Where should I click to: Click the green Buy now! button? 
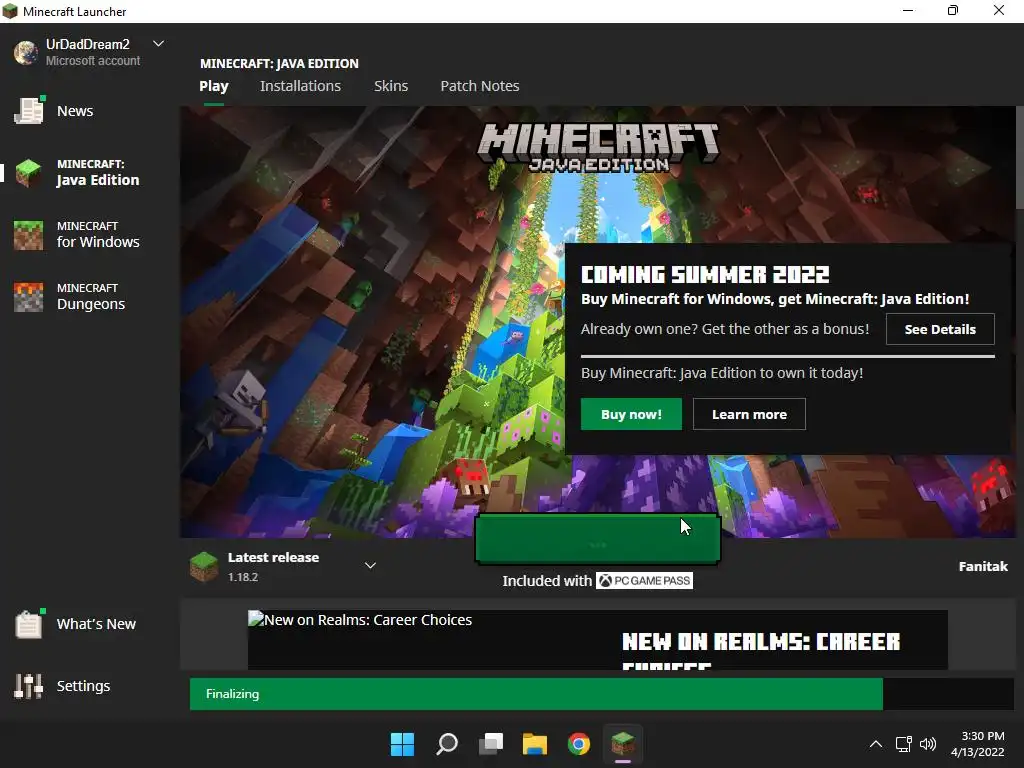pyautogui.click(x=632, y=414)
